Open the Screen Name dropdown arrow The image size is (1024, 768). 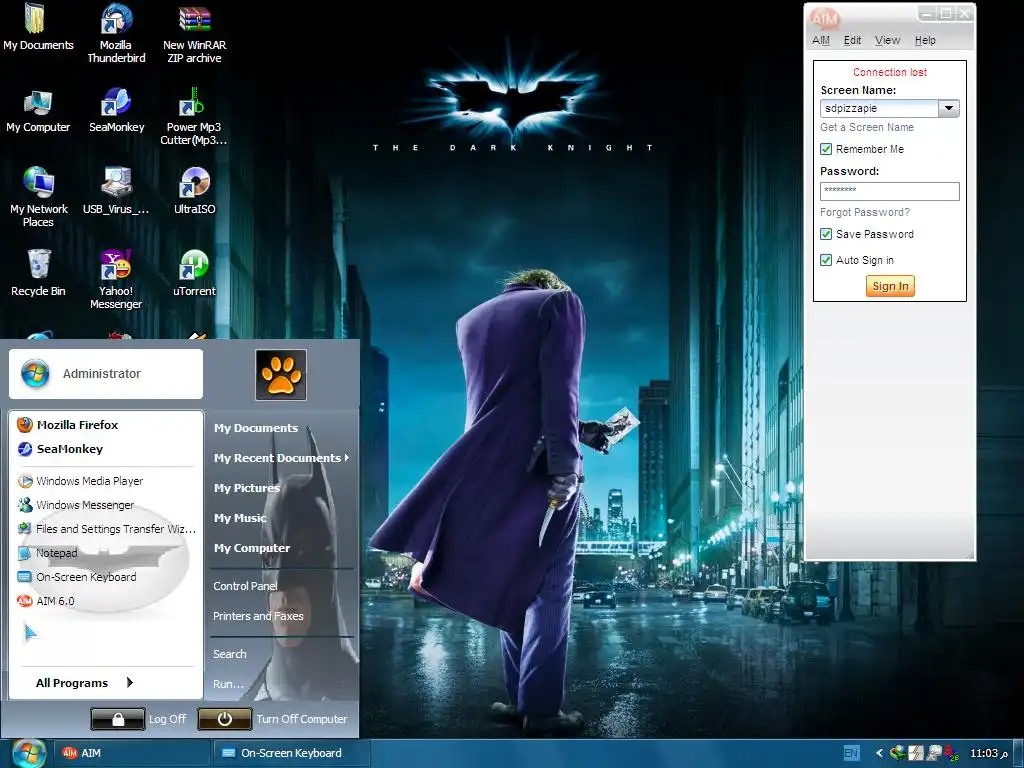949,108
